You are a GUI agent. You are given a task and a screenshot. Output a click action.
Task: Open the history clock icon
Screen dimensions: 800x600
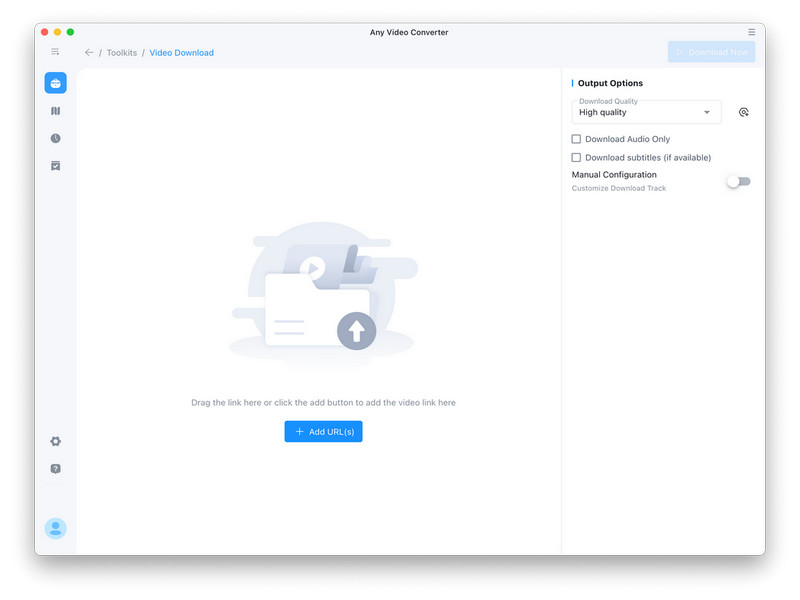[x=56, y=138]
